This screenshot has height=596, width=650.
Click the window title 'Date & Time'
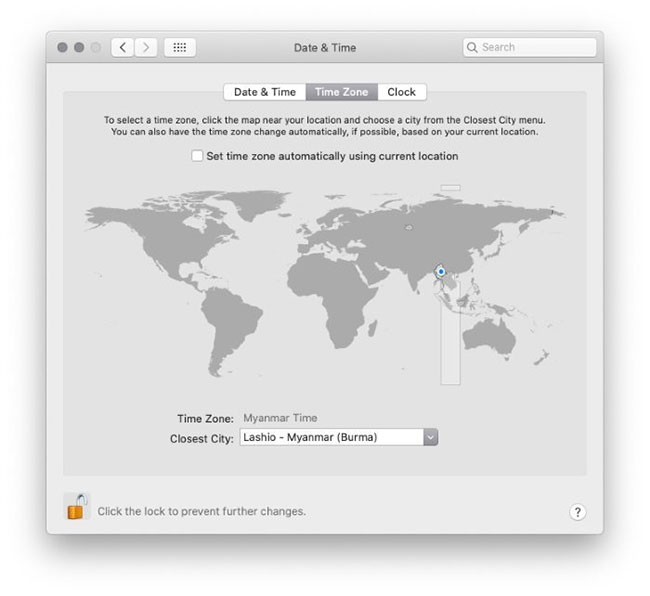(x=325, y=48)
